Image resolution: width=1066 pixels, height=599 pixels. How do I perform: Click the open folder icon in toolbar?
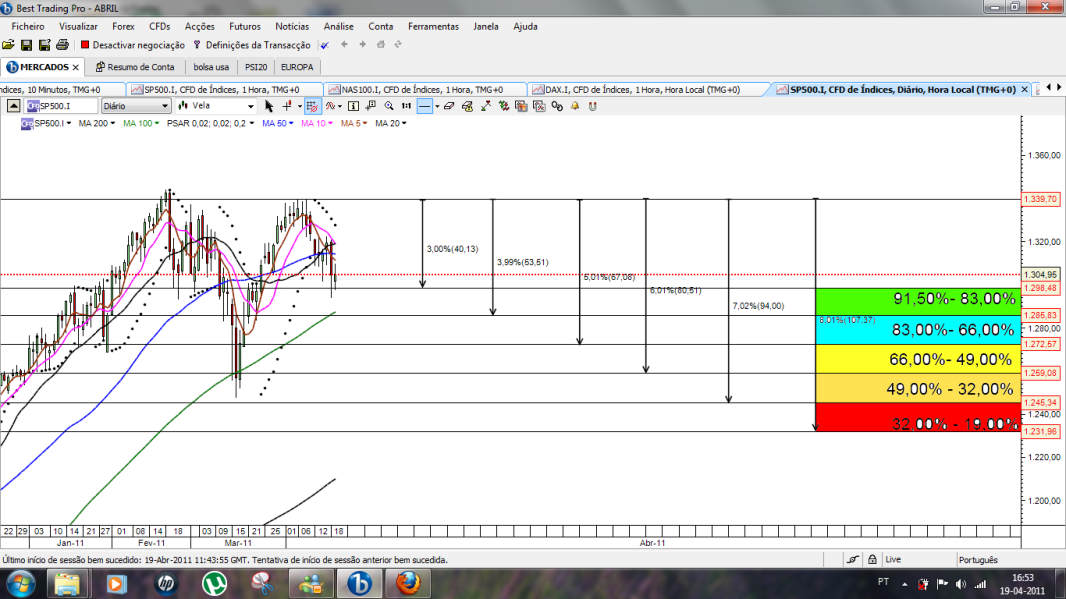coord(8,45)
